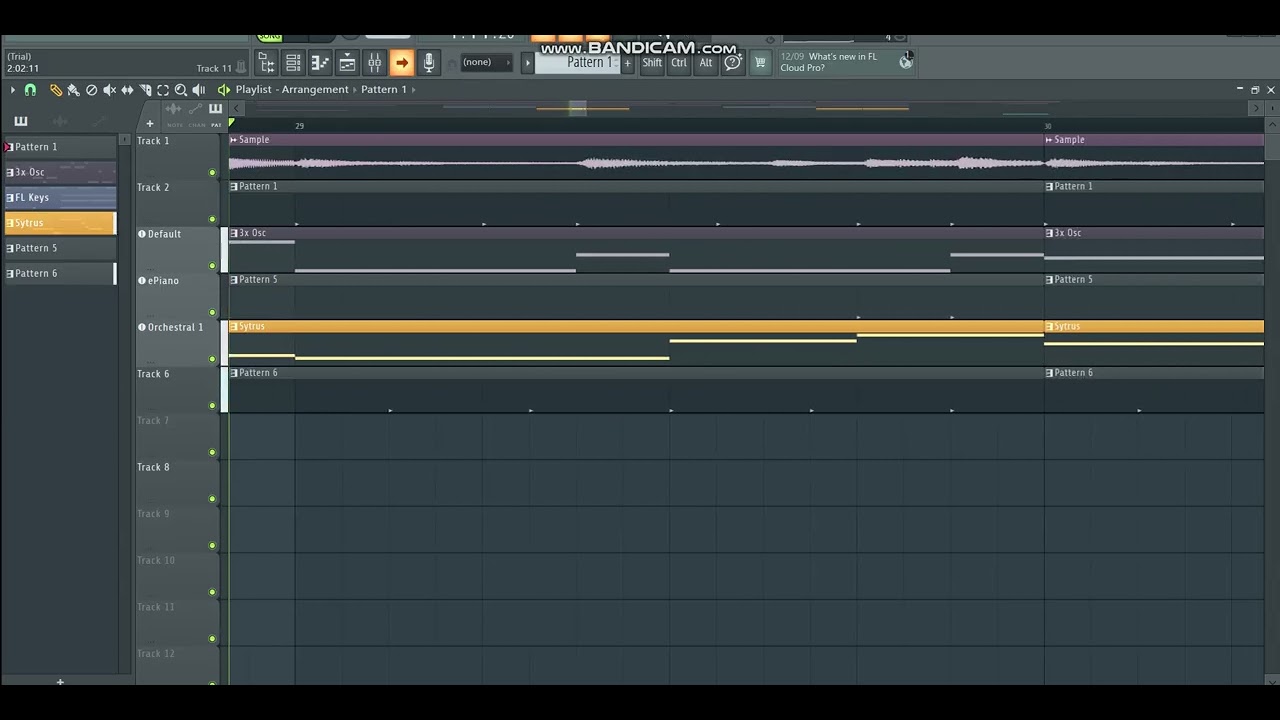Mute the Default track green switch

tap(212, 266)
